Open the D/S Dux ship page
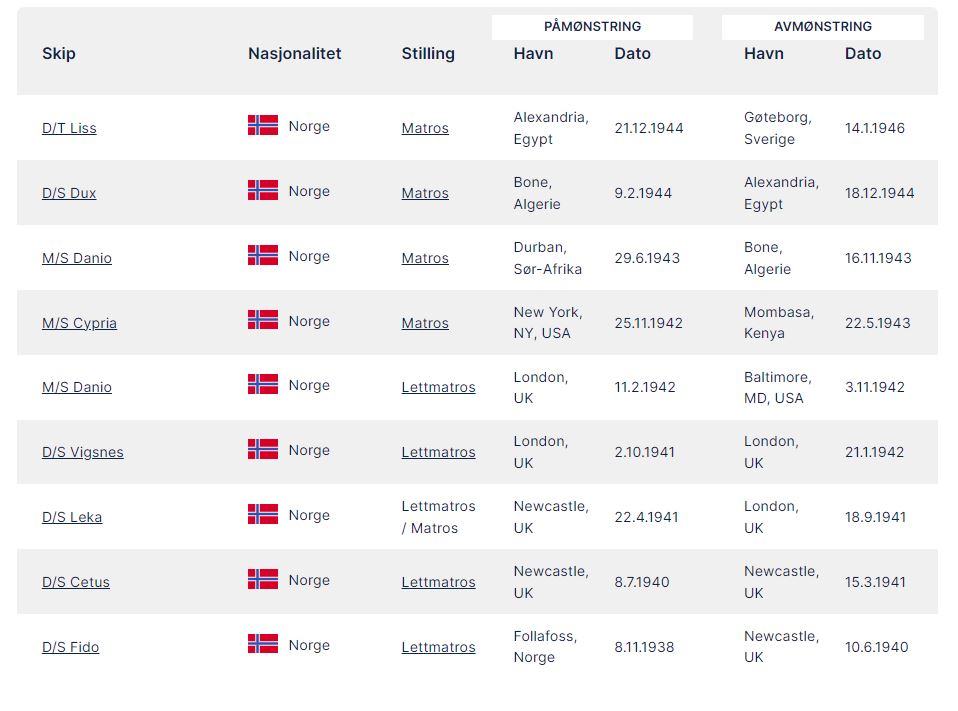Viewport: 958px width, 711px height. pos(69,193)
